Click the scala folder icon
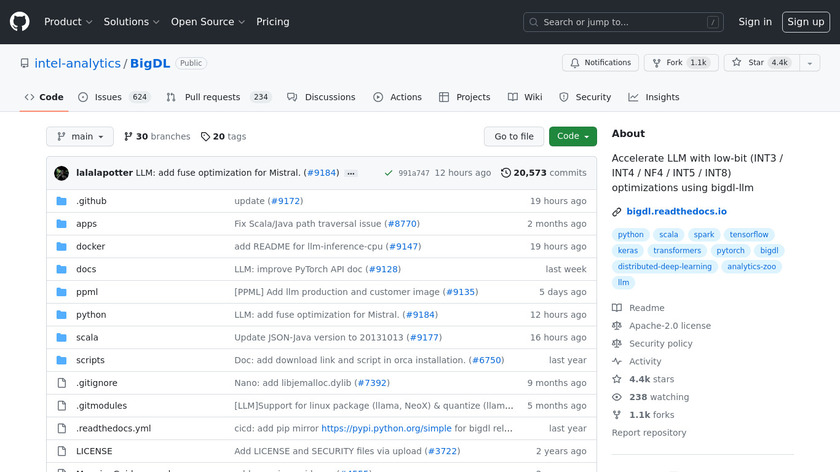The image size is (840, 472). point(62,338)
